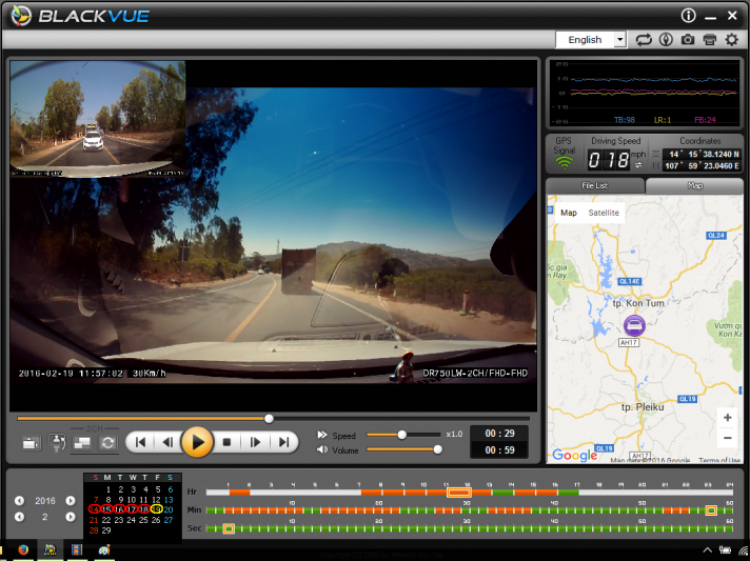Start playback with the Play button
This screenshot has height=561, width=750.
click(x=197, y=442)
